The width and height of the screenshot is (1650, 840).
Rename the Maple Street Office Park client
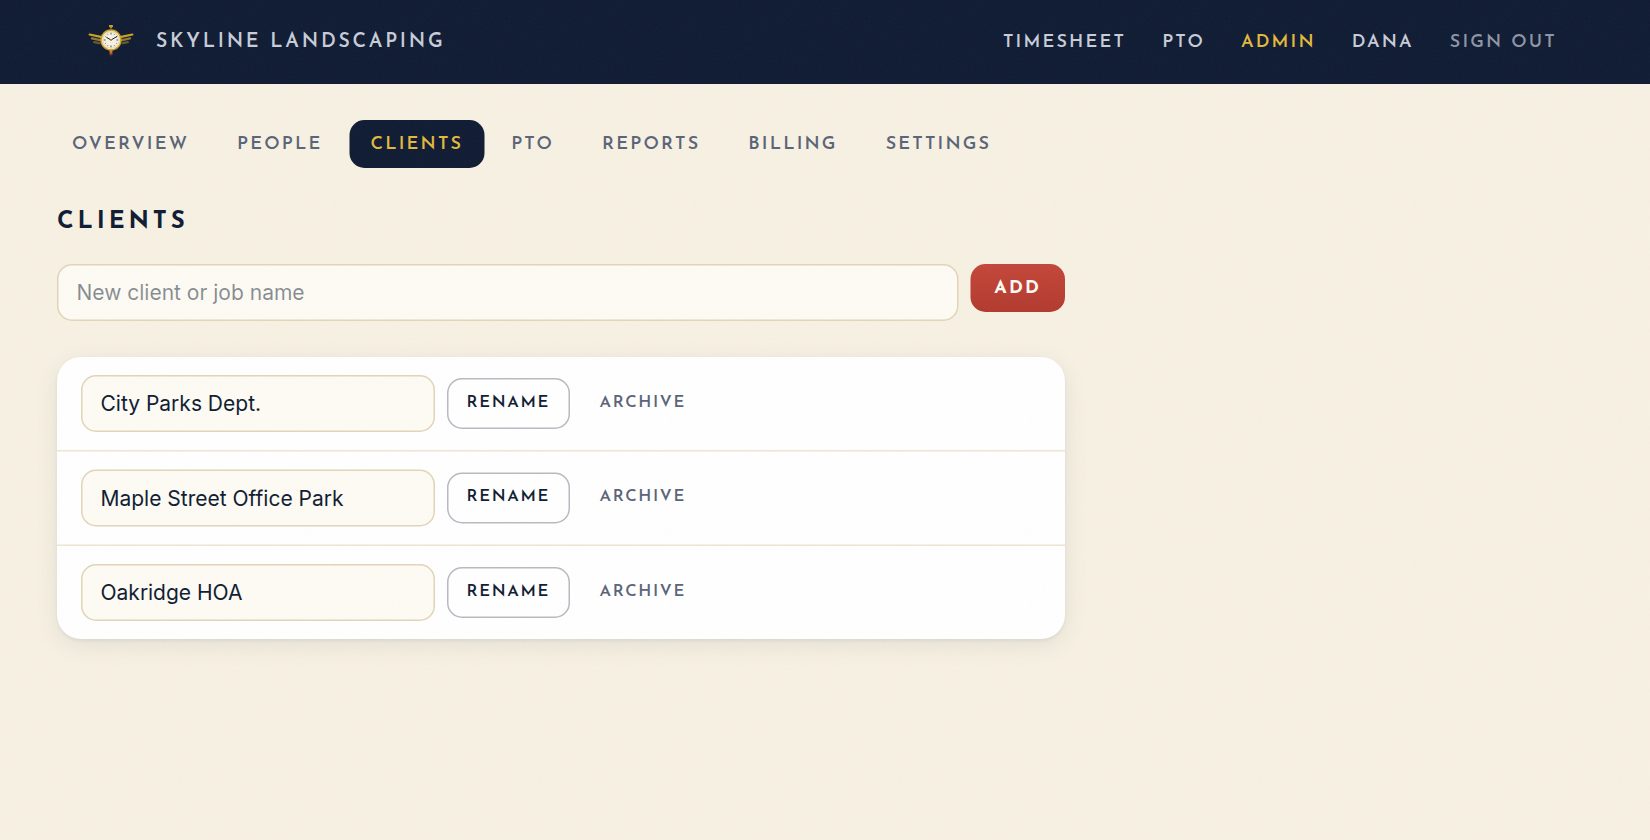pos(508,497)
